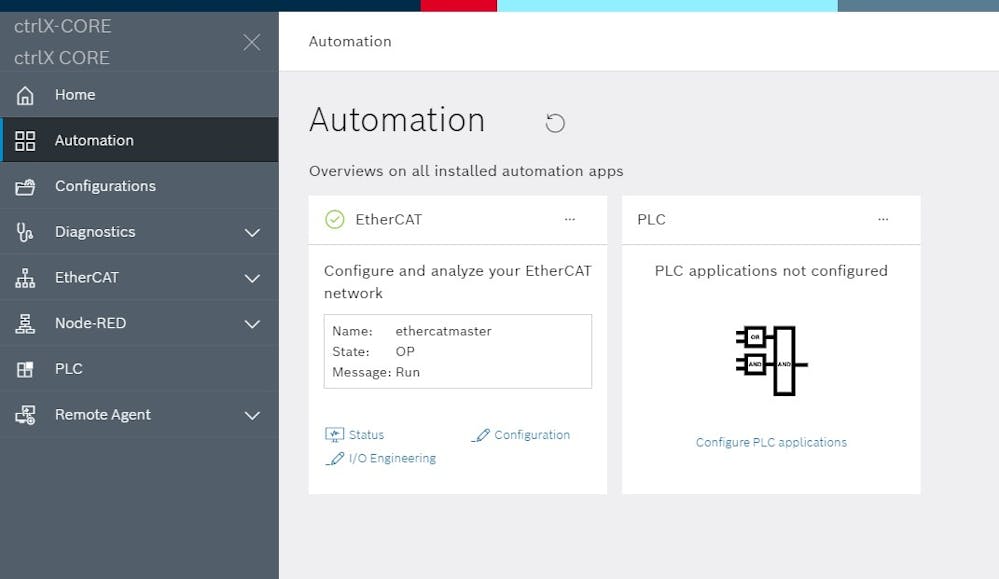Open the Diagnostics sidebar entry

pos(140,232)
